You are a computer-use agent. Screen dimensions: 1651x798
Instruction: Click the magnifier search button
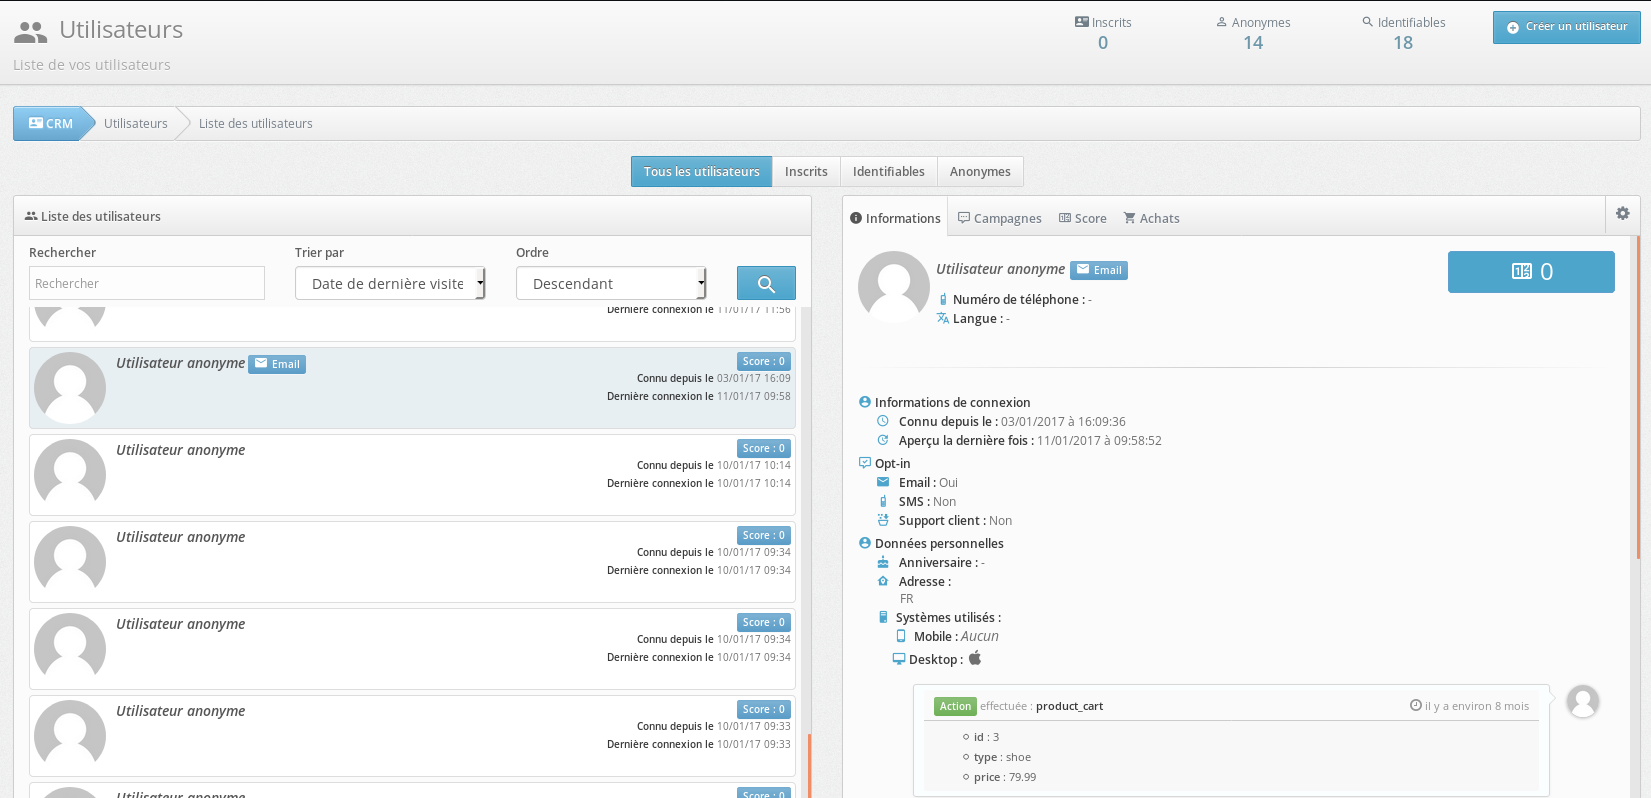tap(766, 284)
